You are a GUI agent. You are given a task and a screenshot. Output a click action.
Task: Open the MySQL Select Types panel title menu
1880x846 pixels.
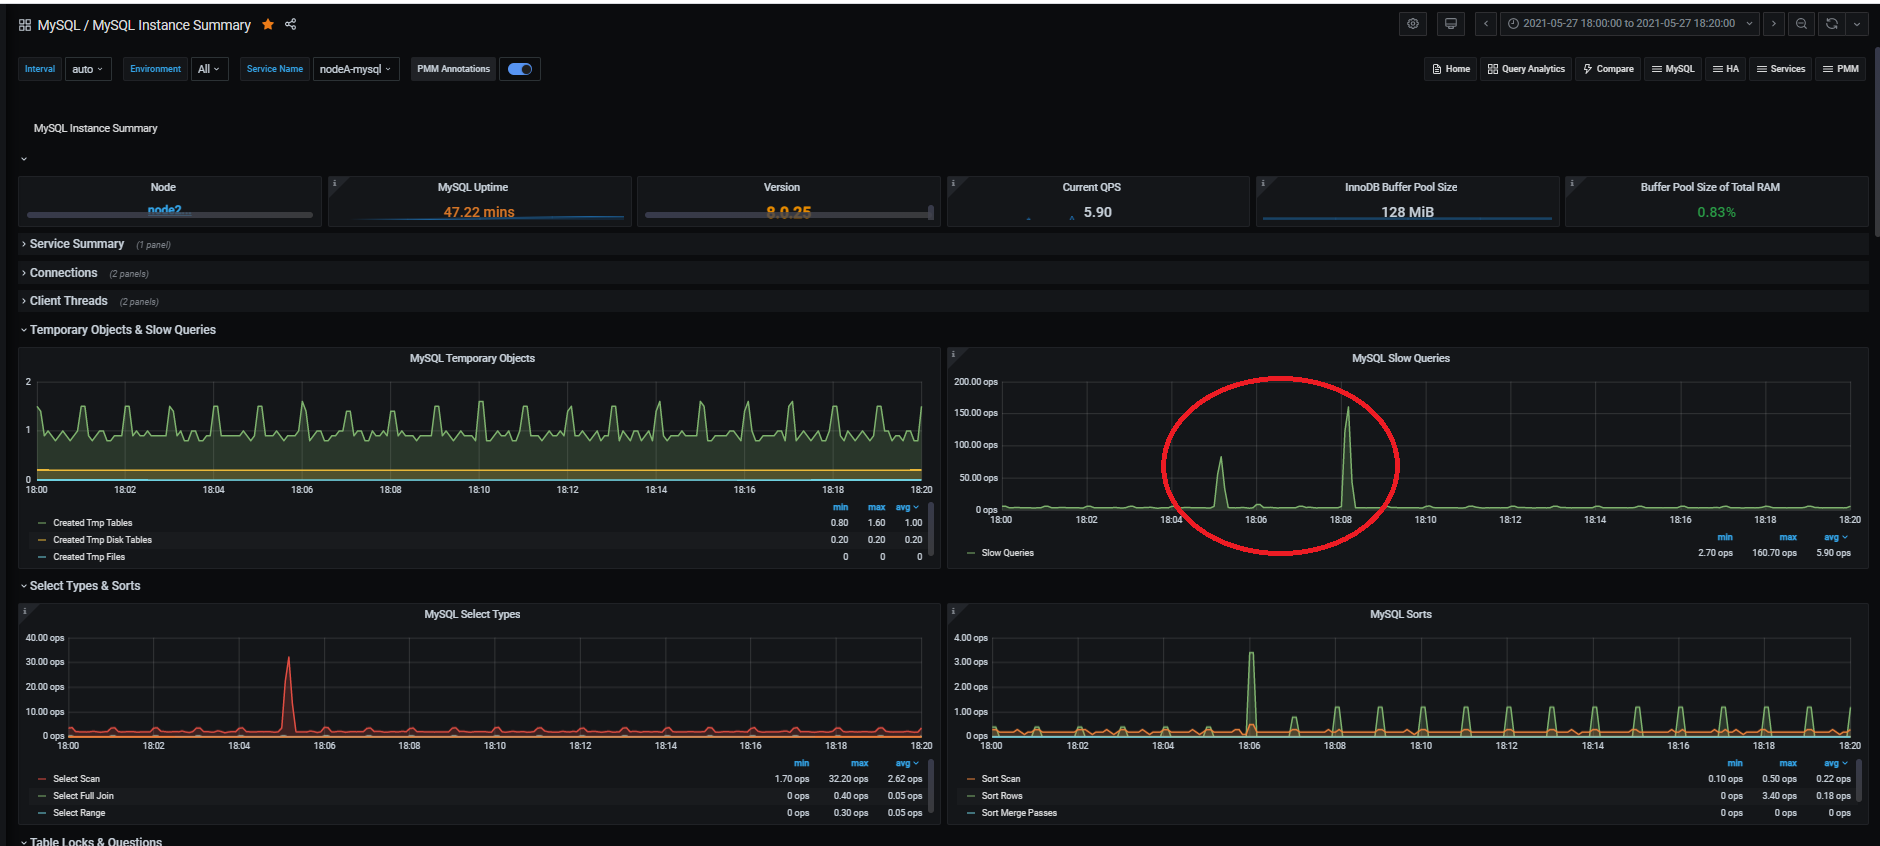pyautogui.click(x=472, y=614)
